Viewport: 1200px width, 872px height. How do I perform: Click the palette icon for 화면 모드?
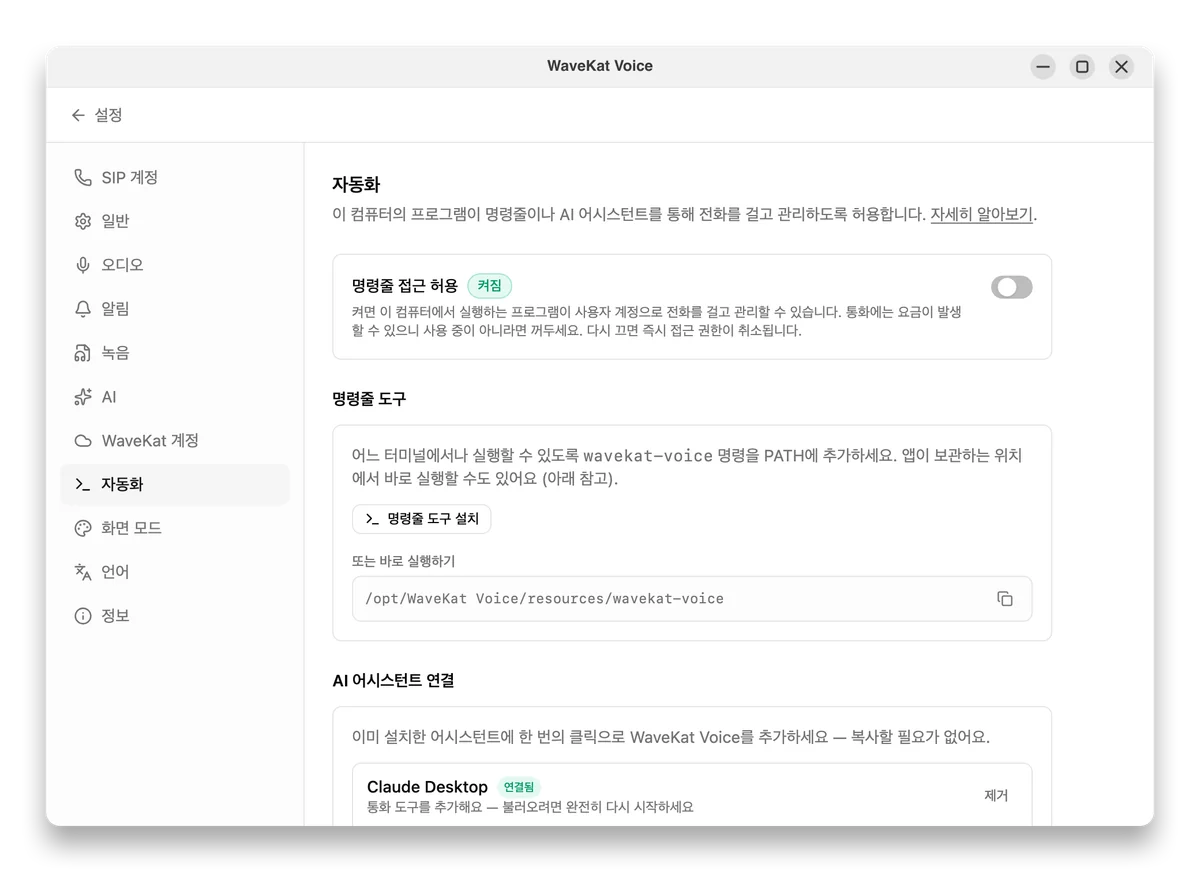click(x=83, y=528)
